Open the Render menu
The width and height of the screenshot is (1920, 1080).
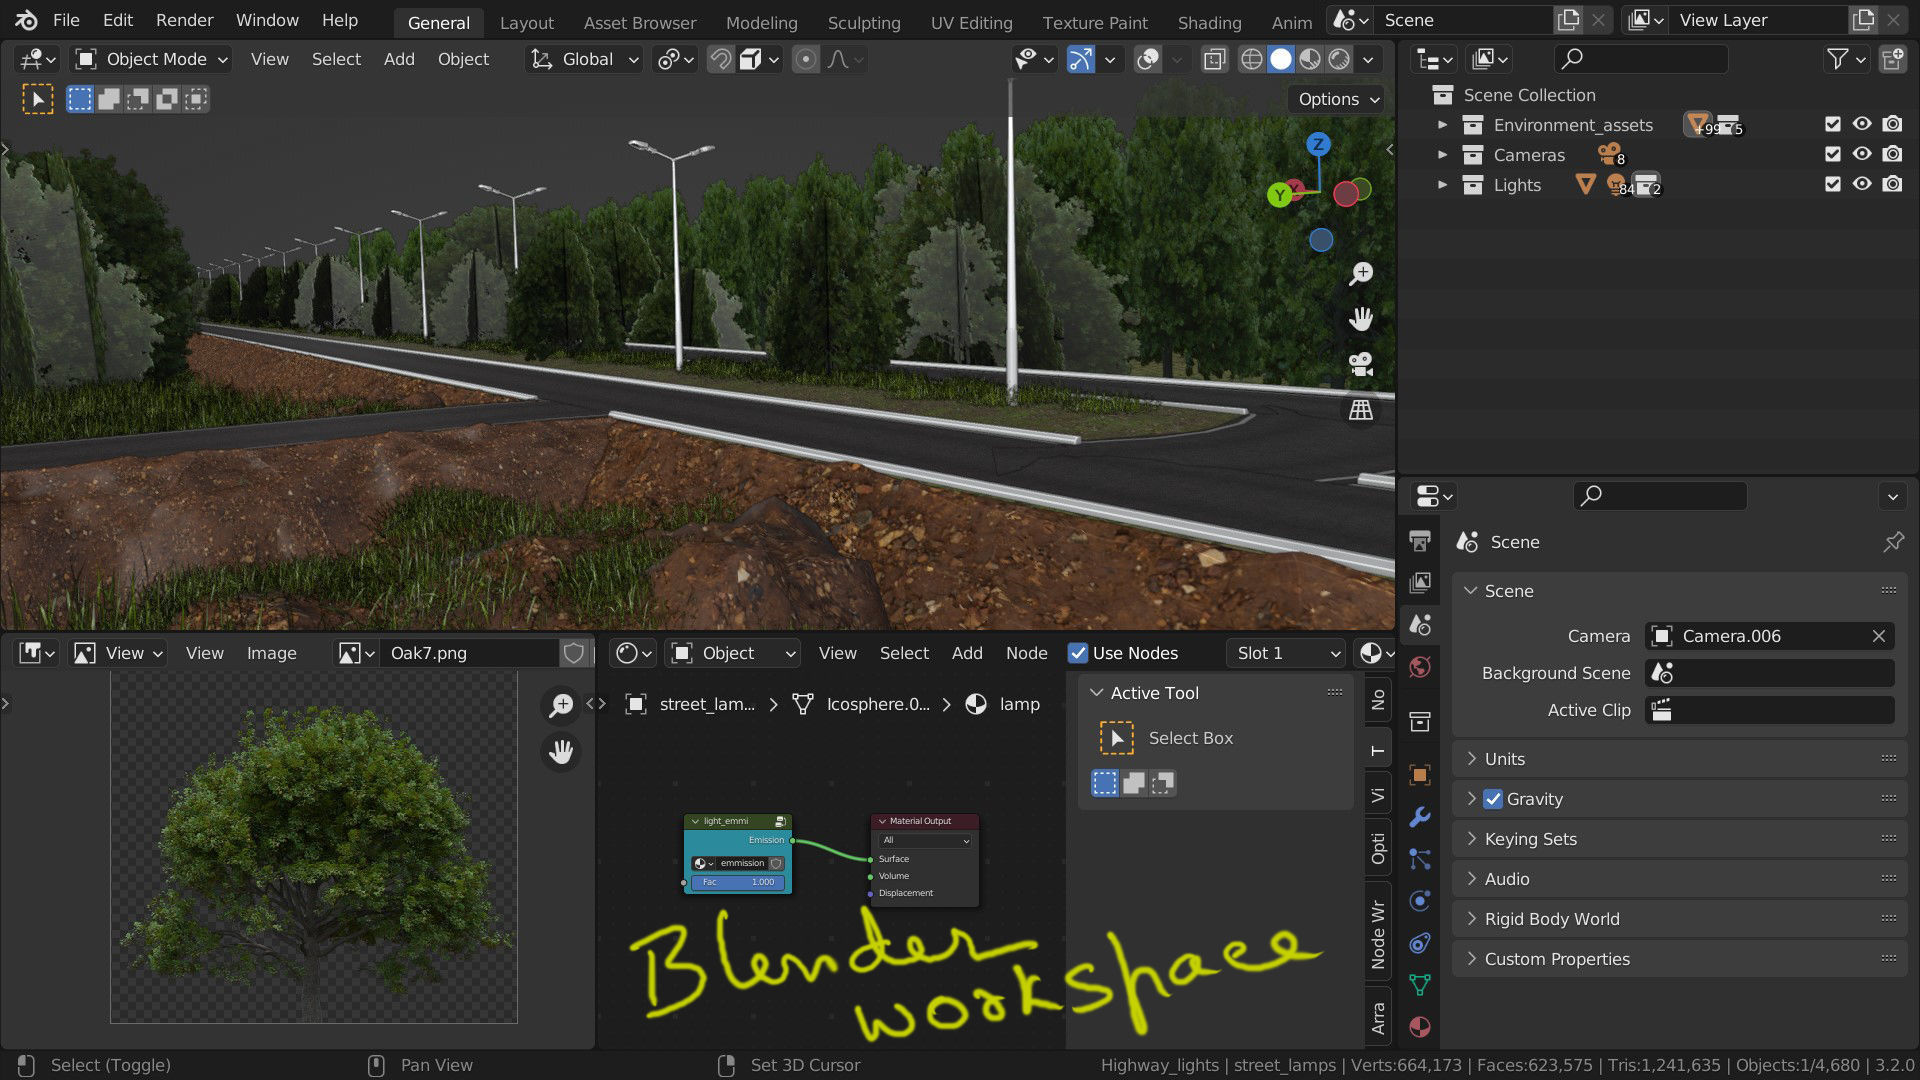(184, 20)
